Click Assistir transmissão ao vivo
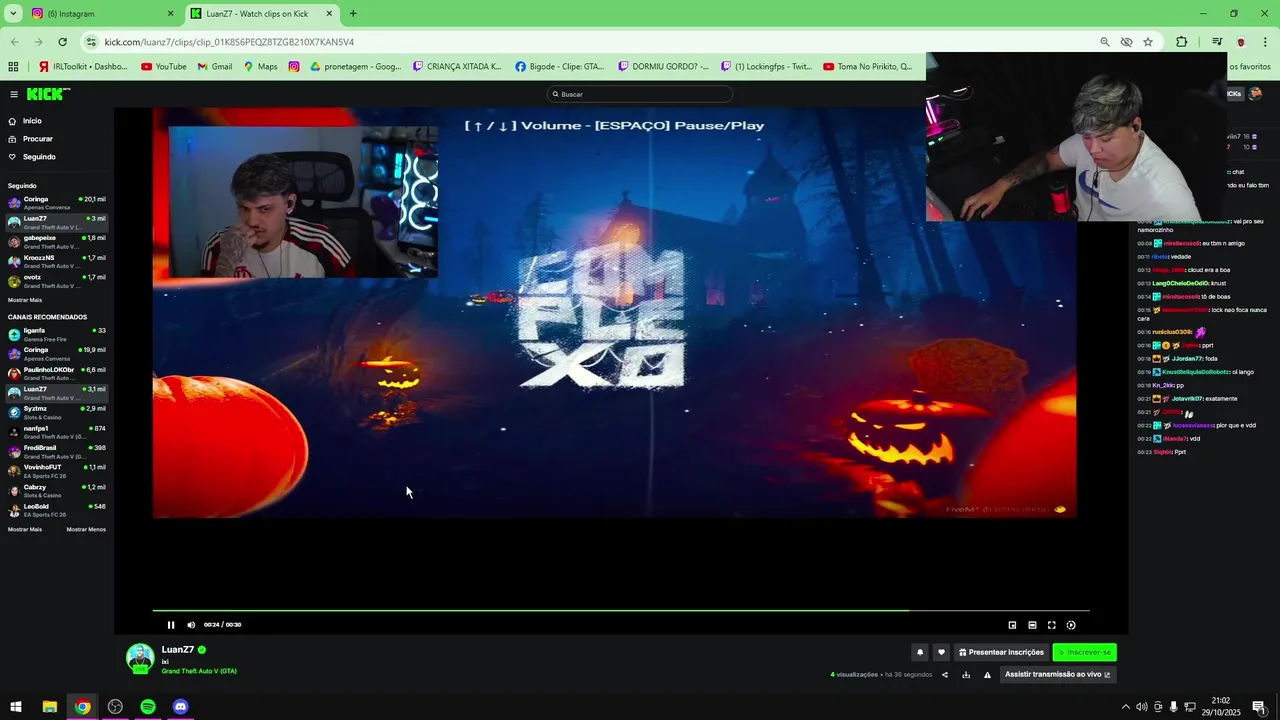Screen dimensions: 1280x720 (x=1057, y=675)
